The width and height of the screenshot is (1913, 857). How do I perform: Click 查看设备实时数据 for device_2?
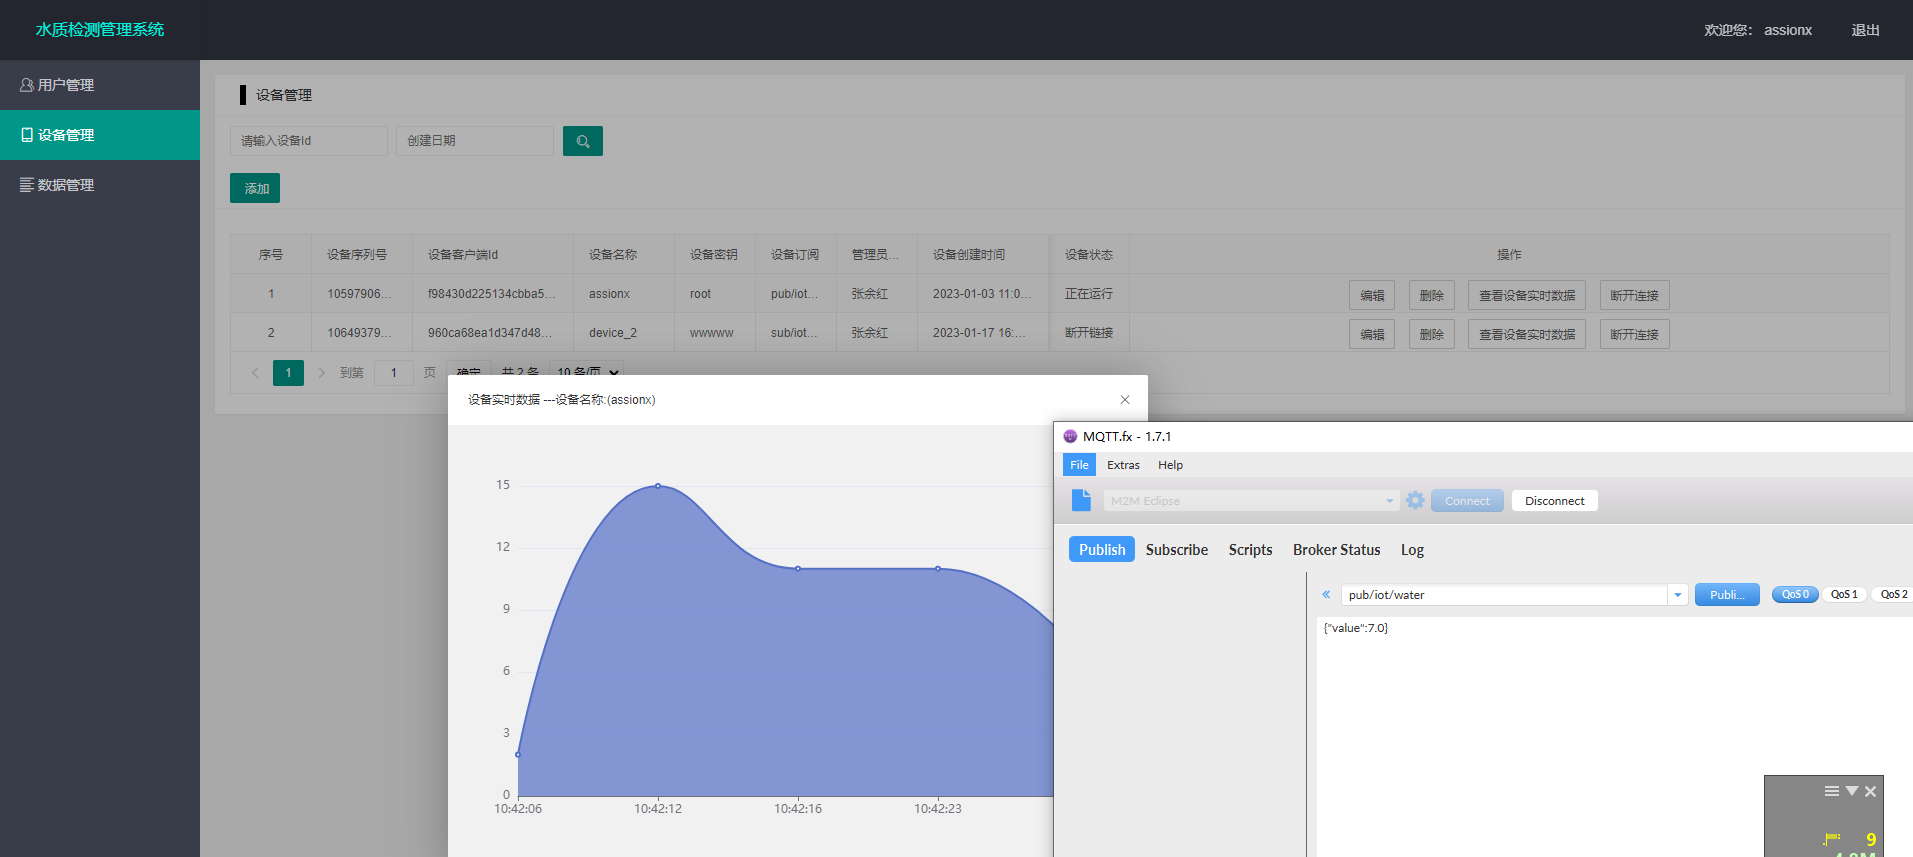pos(1527,334)
